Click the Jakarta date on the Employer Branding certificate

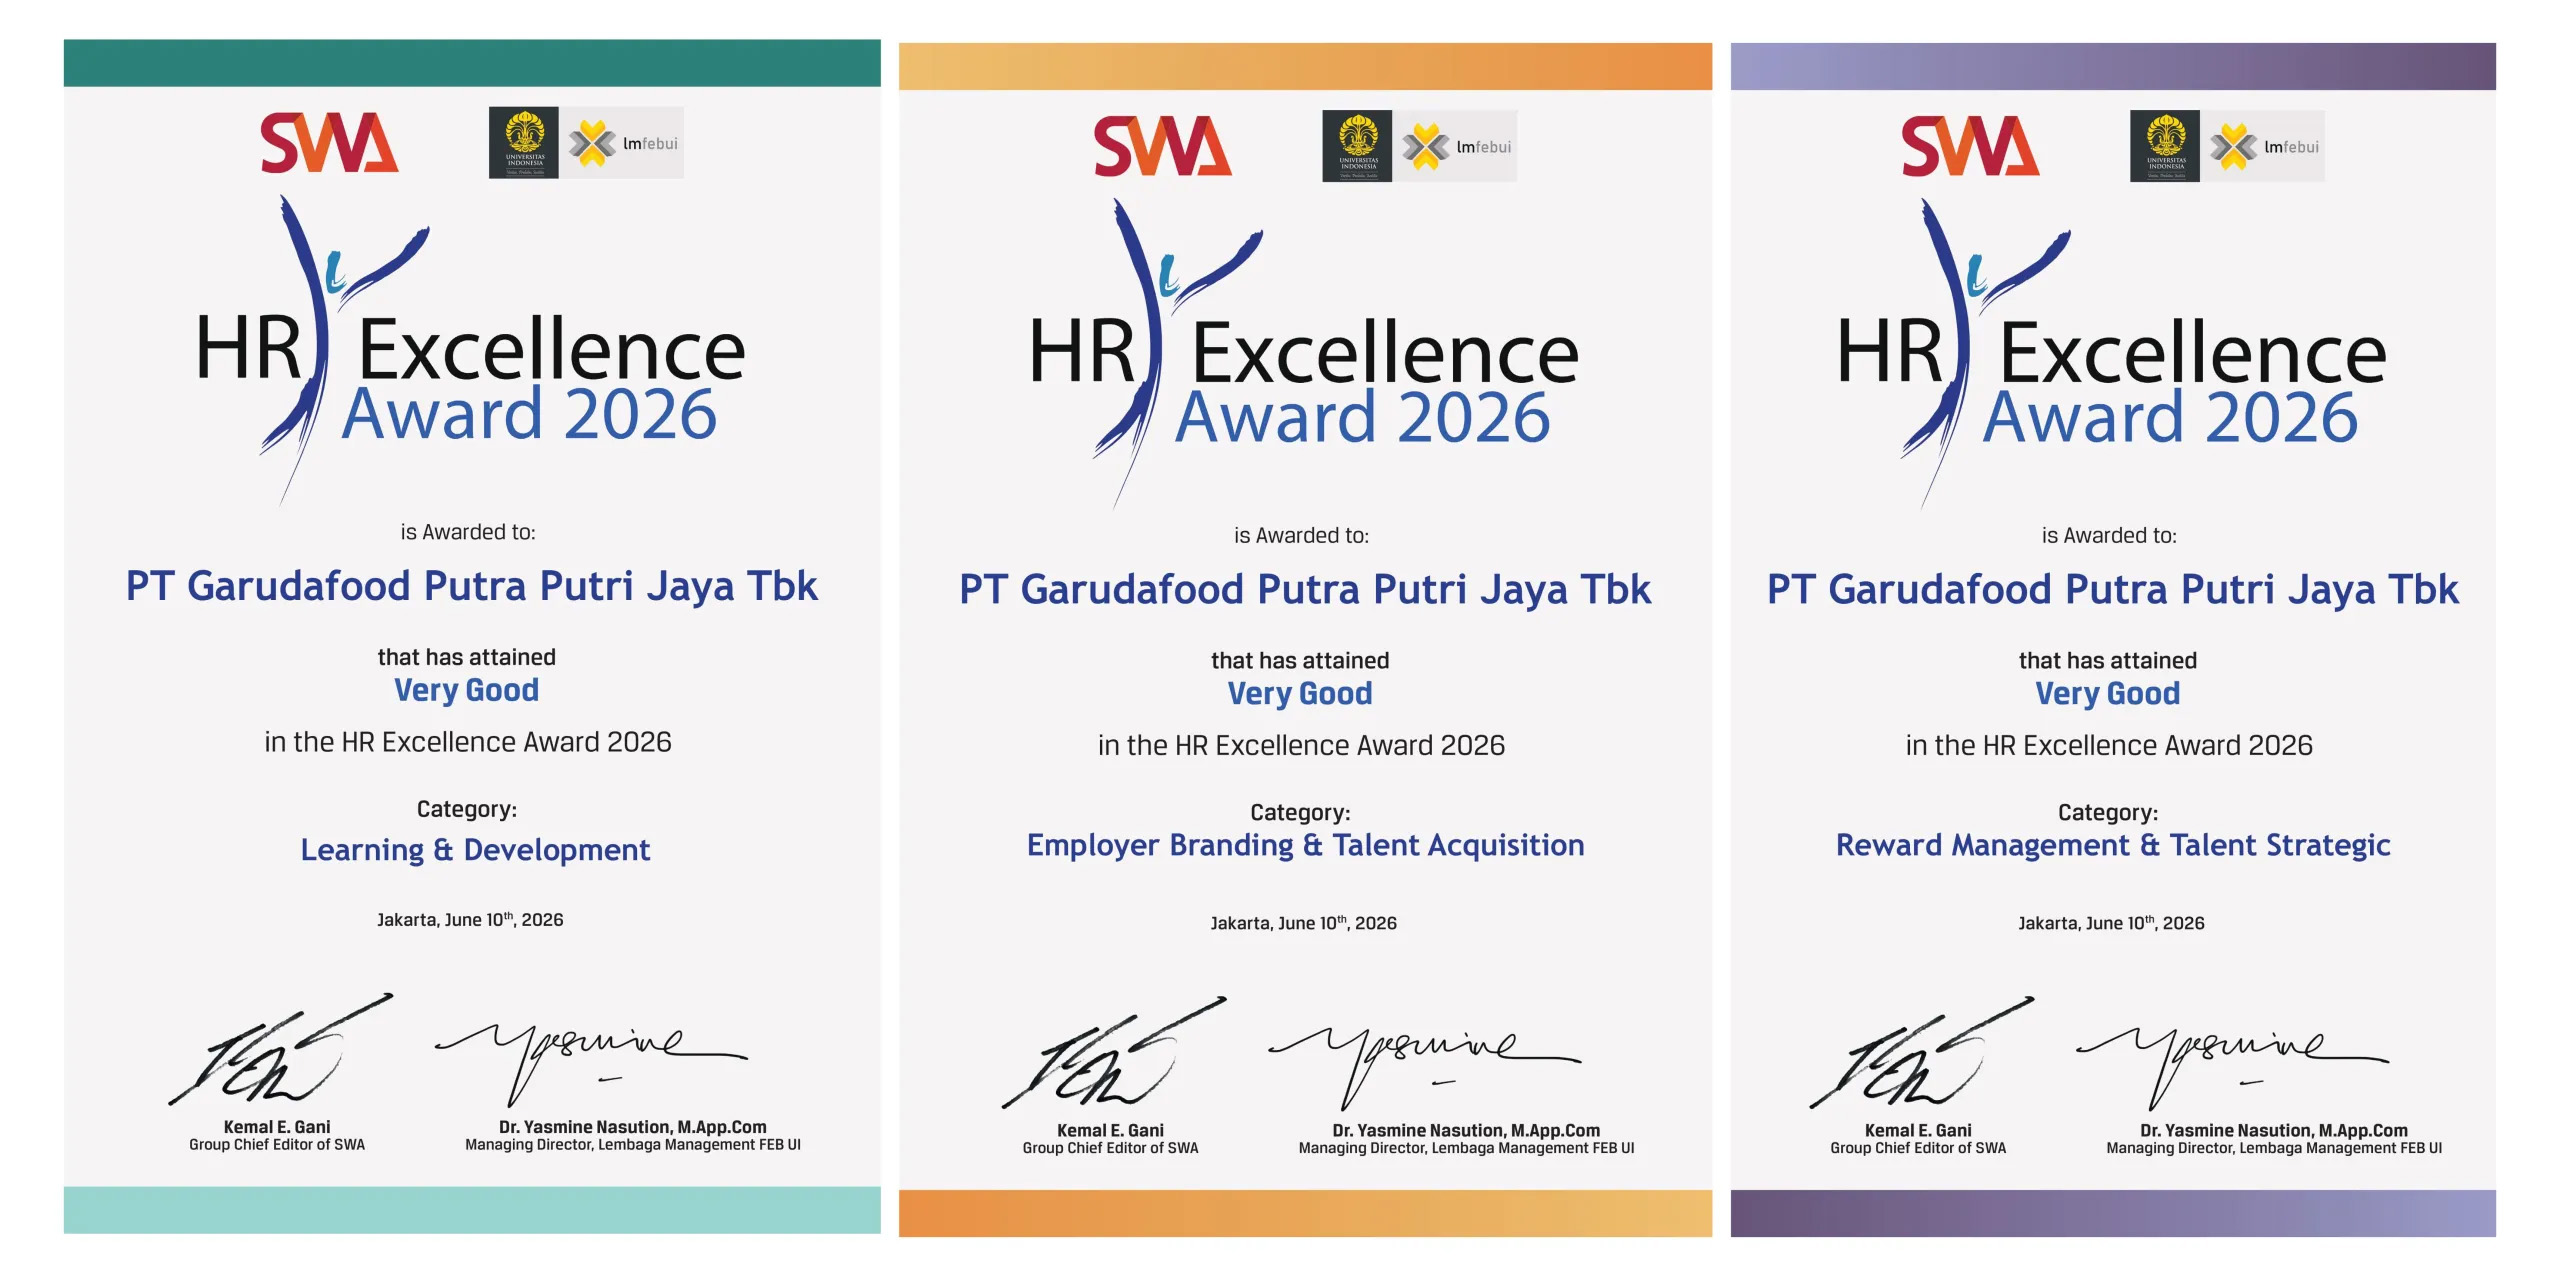1303,923
